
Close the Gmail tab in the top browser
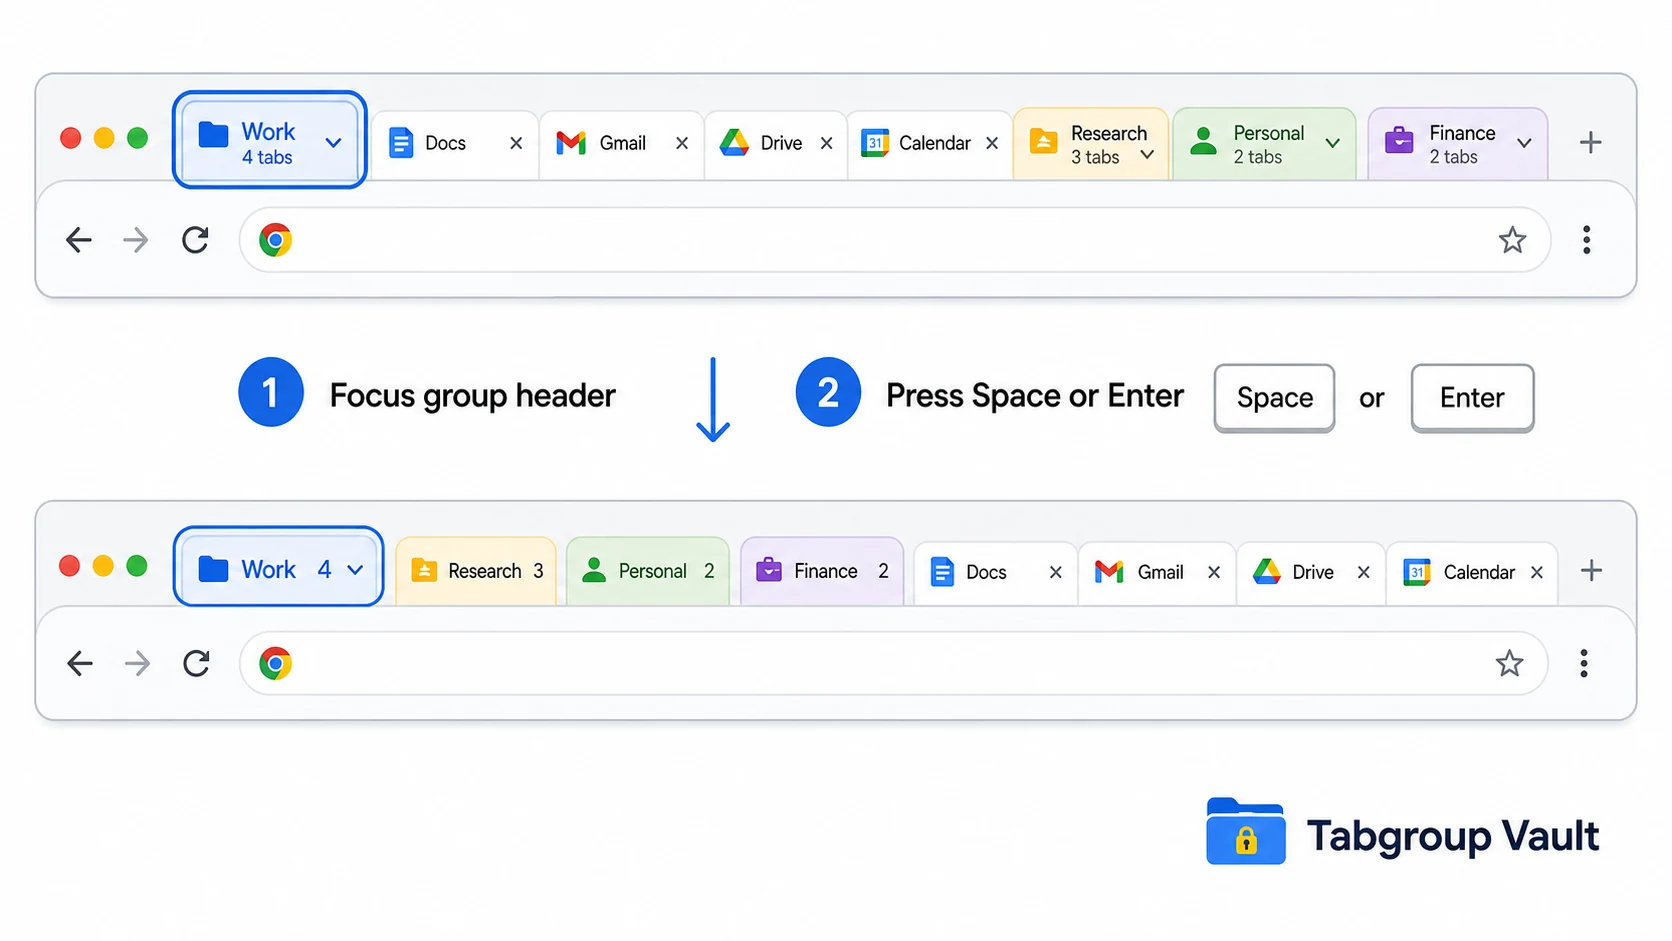click(x=682, y=143)
